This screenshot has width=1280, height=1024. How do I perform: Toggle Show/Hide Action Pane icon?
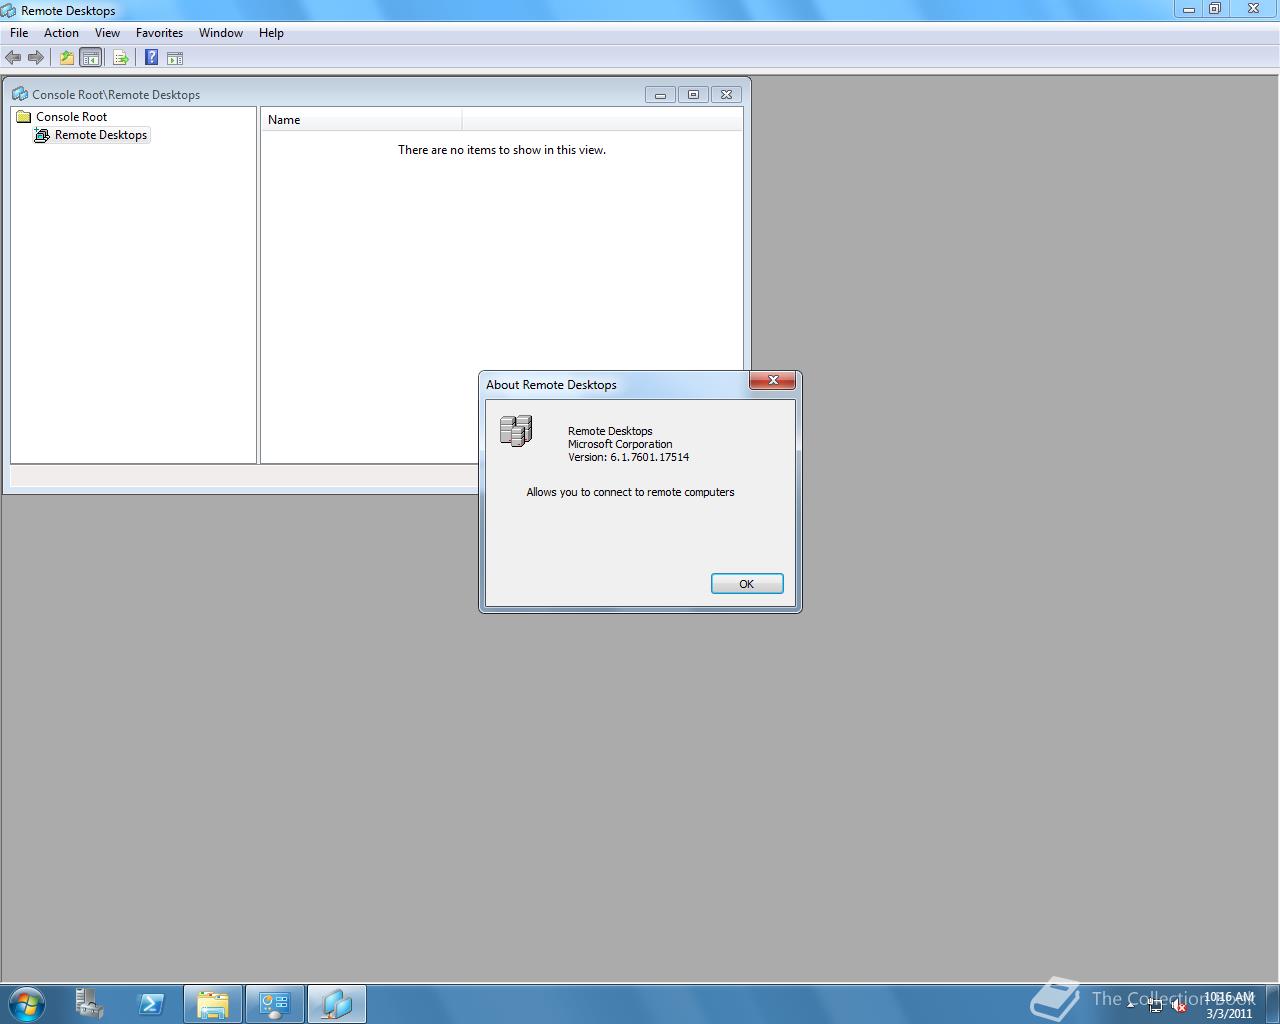tap(175, 58)
